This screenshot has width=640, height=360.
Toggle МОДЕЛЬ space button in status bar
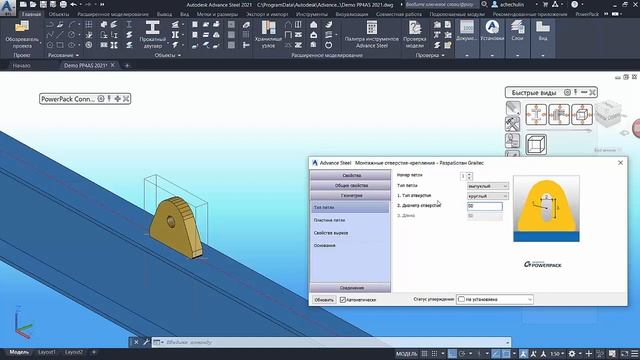point(407,353)
